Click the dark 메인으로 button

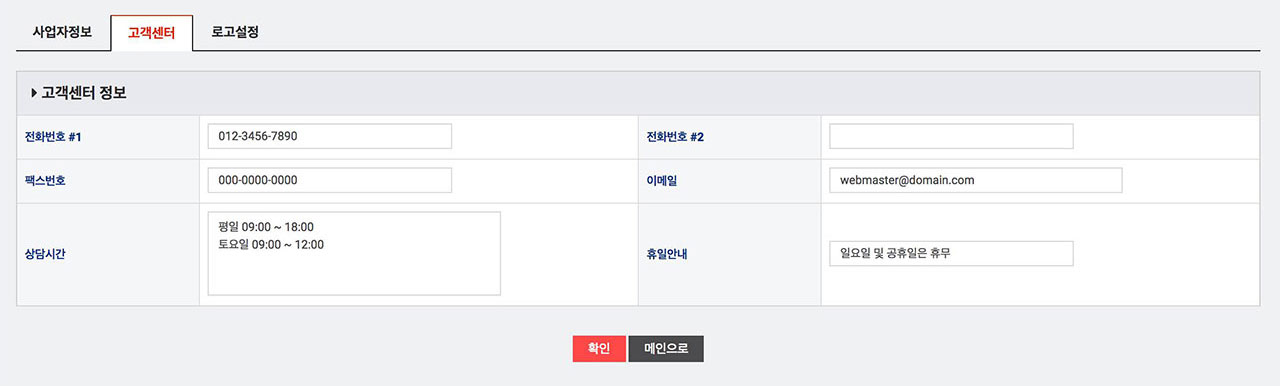point(666,348)
